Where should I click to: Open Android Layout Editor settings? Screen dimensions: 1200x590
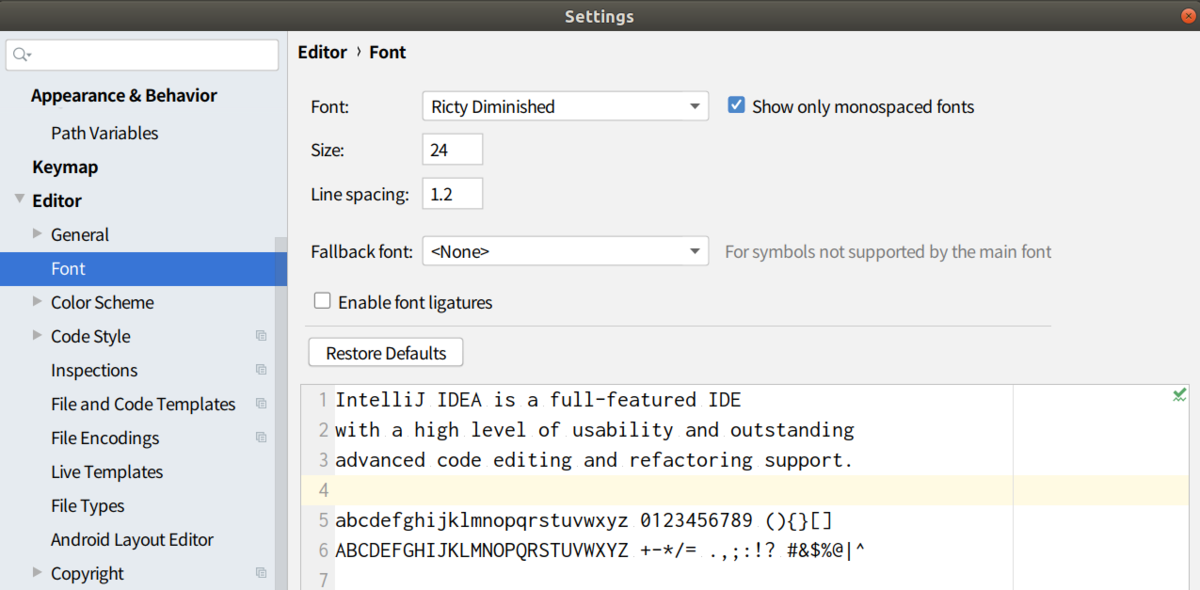click(x=132, y=540)
